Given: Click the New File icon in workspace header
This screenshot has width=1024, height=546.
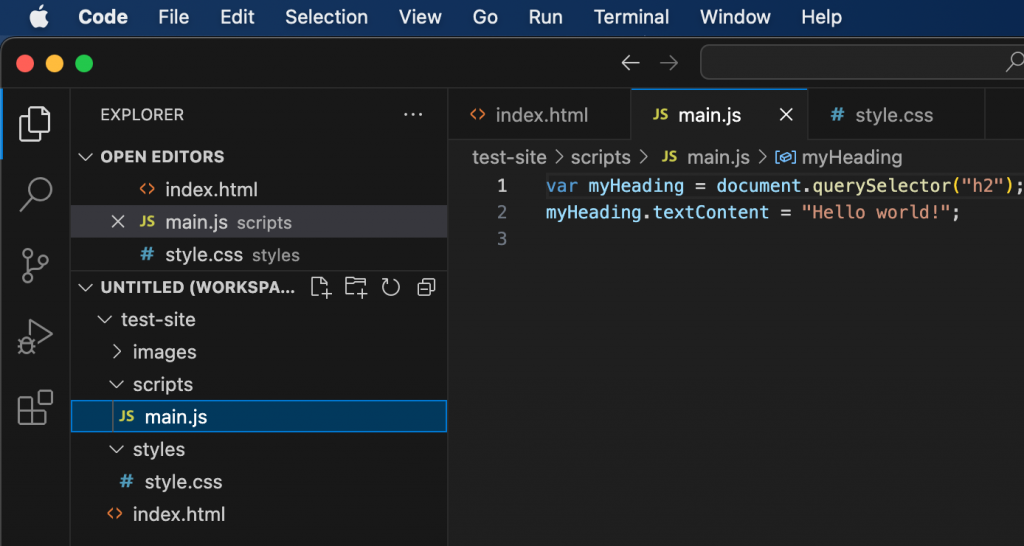Looking at the screenshot, I should (320, 288).
